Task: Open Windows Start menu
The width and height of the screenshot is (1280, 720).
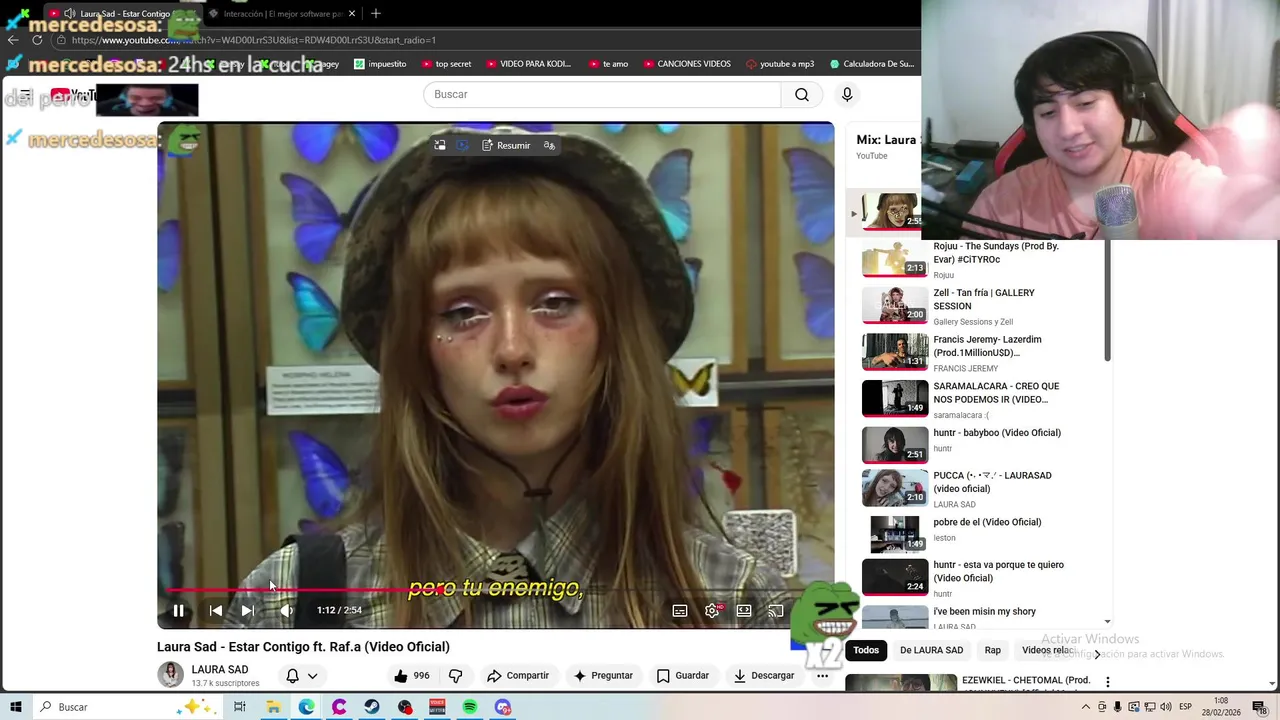Action: (16, 707)
